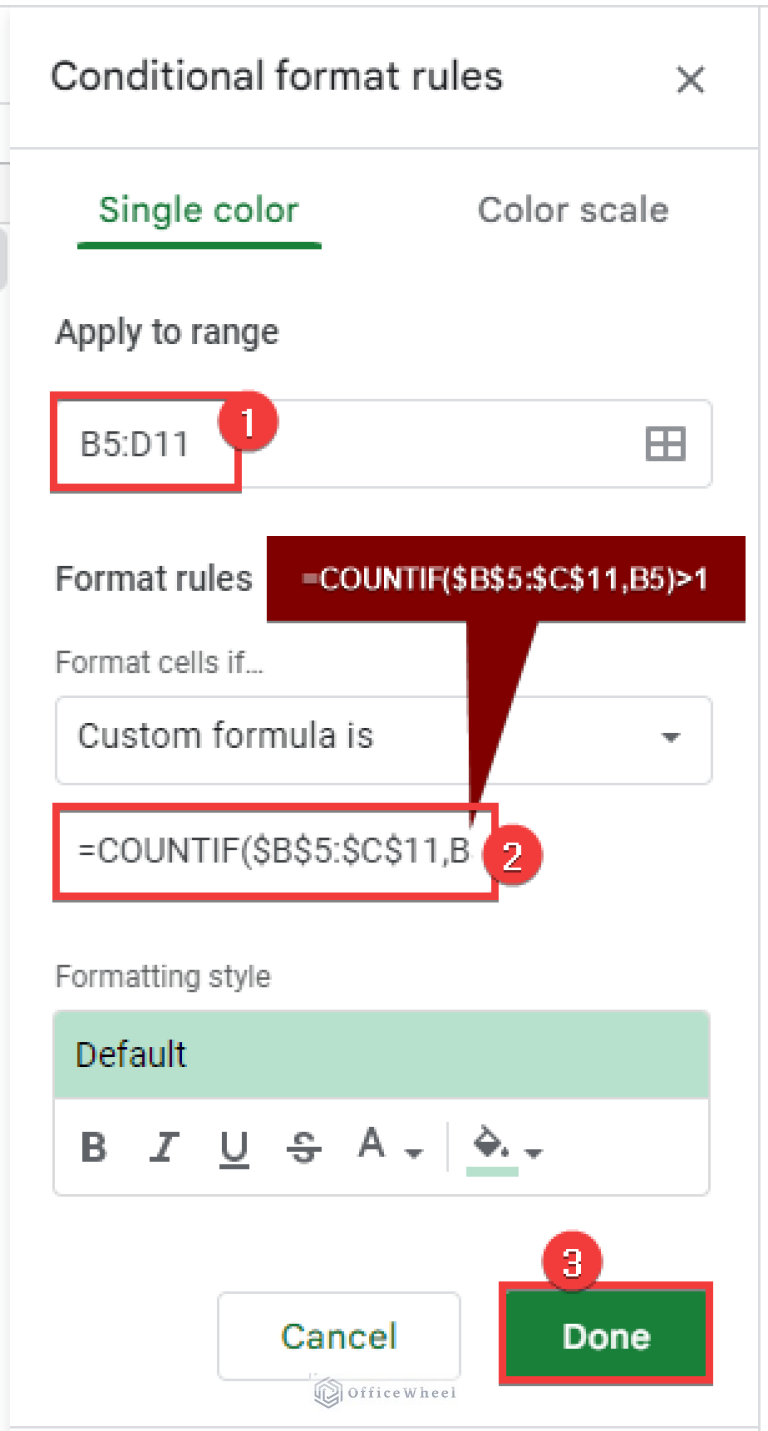Click the Cancel button

point(338,1336)
